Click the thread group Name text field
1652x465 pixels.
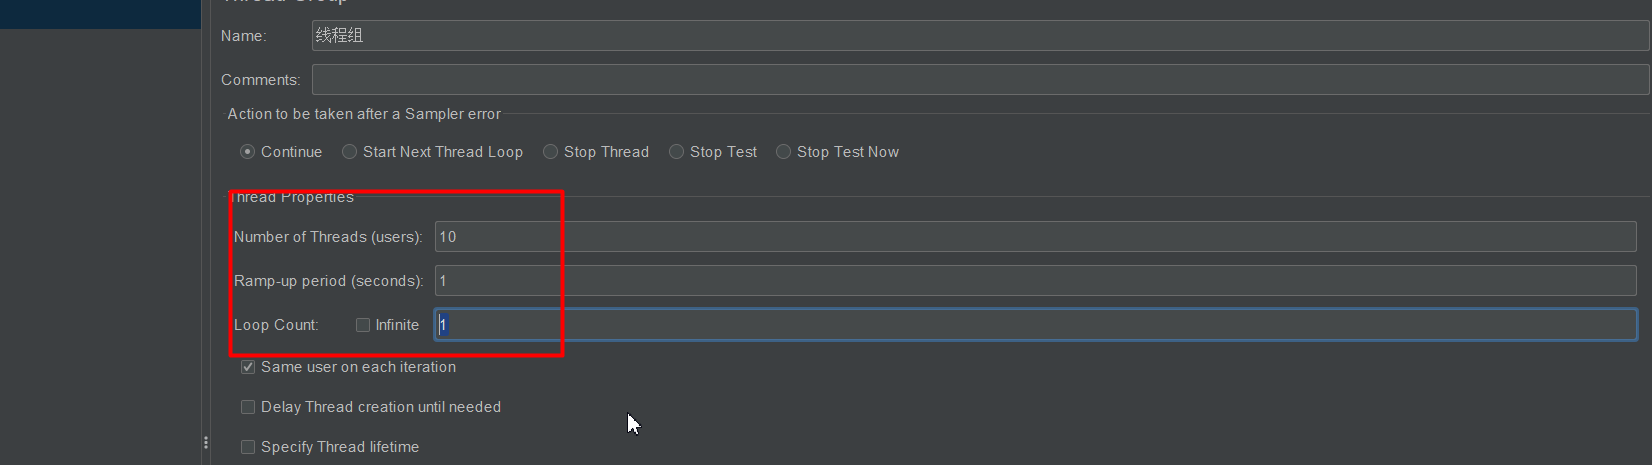click(980, 36)
